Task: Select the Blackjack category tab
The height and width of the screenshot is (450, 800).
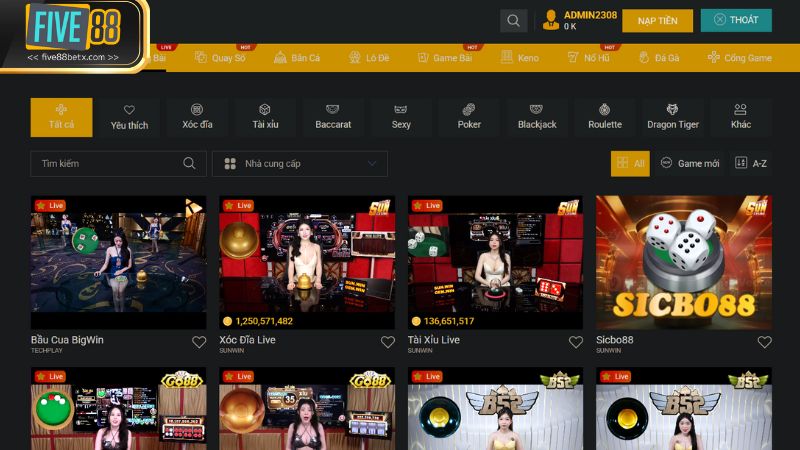Action: click(x=537, y=117)
